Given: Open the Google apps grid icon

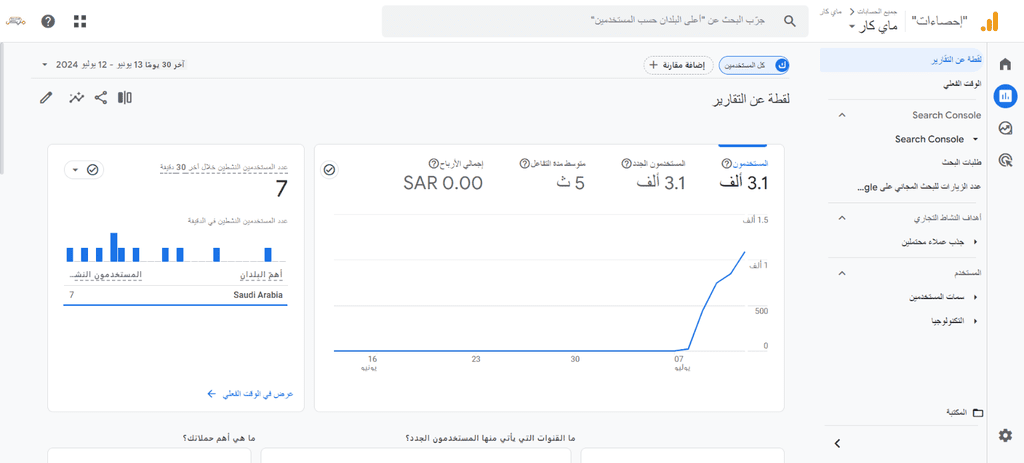Looking at the screenshot, I should tap(80, 21).
